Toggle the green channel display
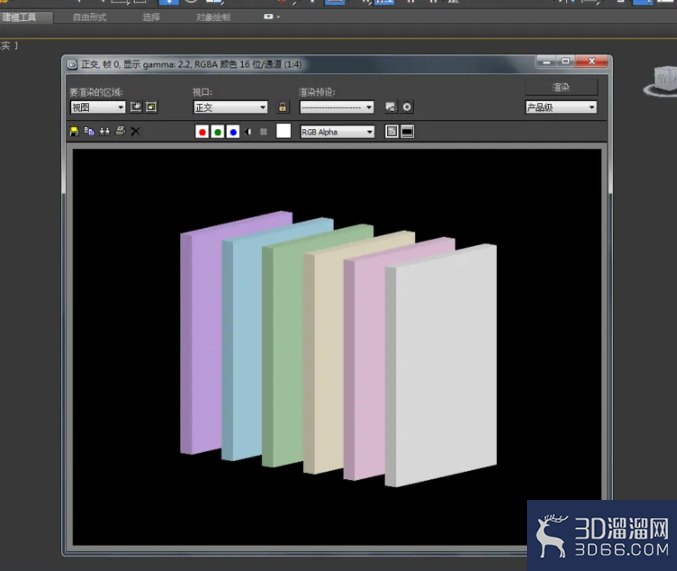 tap(218, 132)
